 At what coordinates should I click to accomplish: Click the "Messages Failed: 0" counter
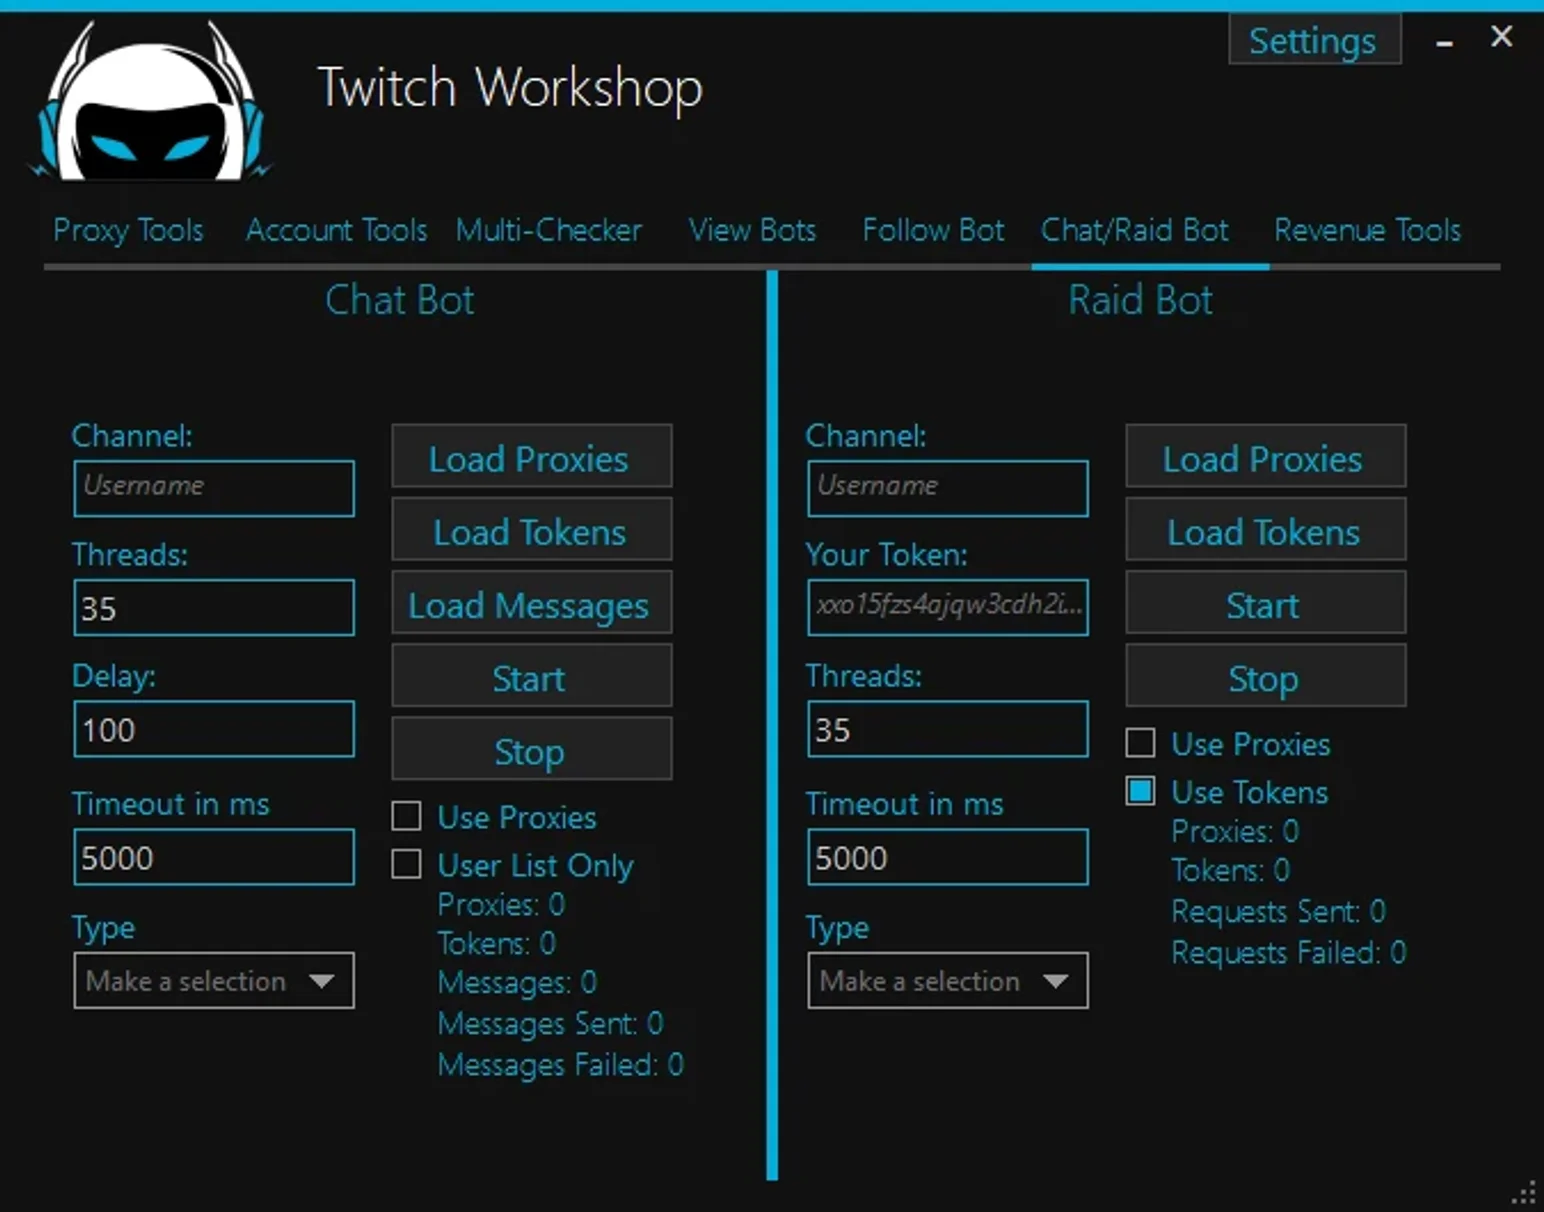coord(560,1064)
